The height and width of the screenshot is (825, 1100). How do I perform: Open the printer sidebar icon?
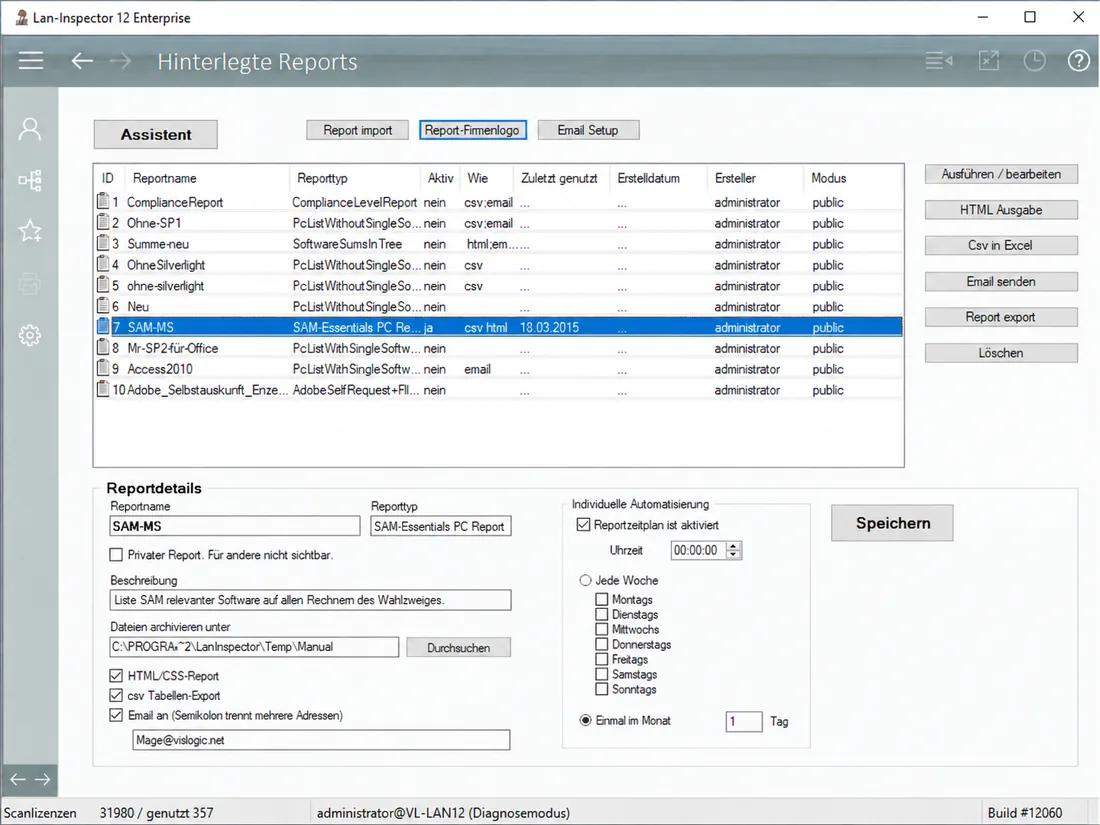click(30, 283)
